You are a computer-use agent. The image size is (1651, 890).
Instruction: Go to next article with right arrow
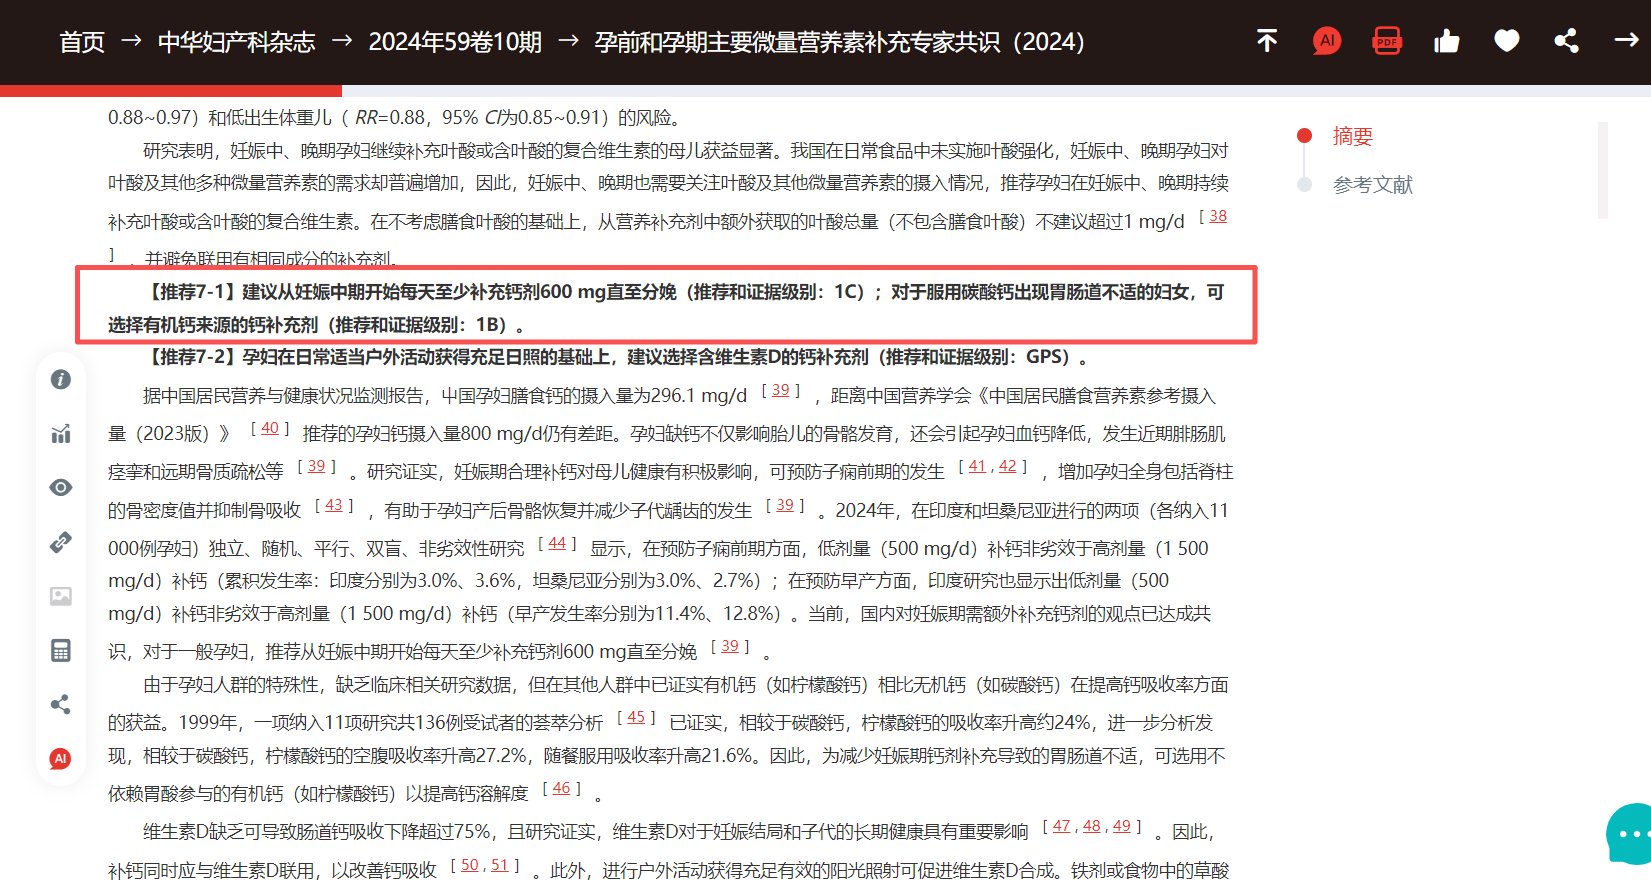click(1626, 41)
